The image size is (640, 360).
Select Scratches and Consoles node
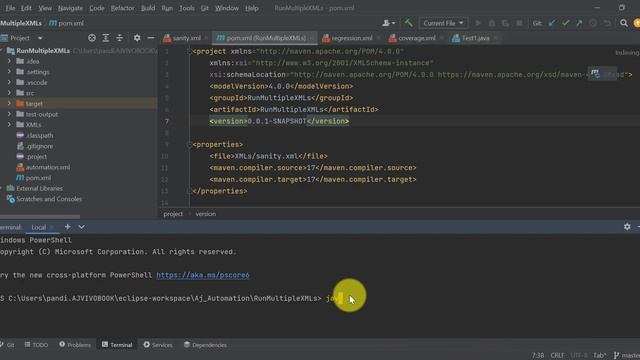49,199
